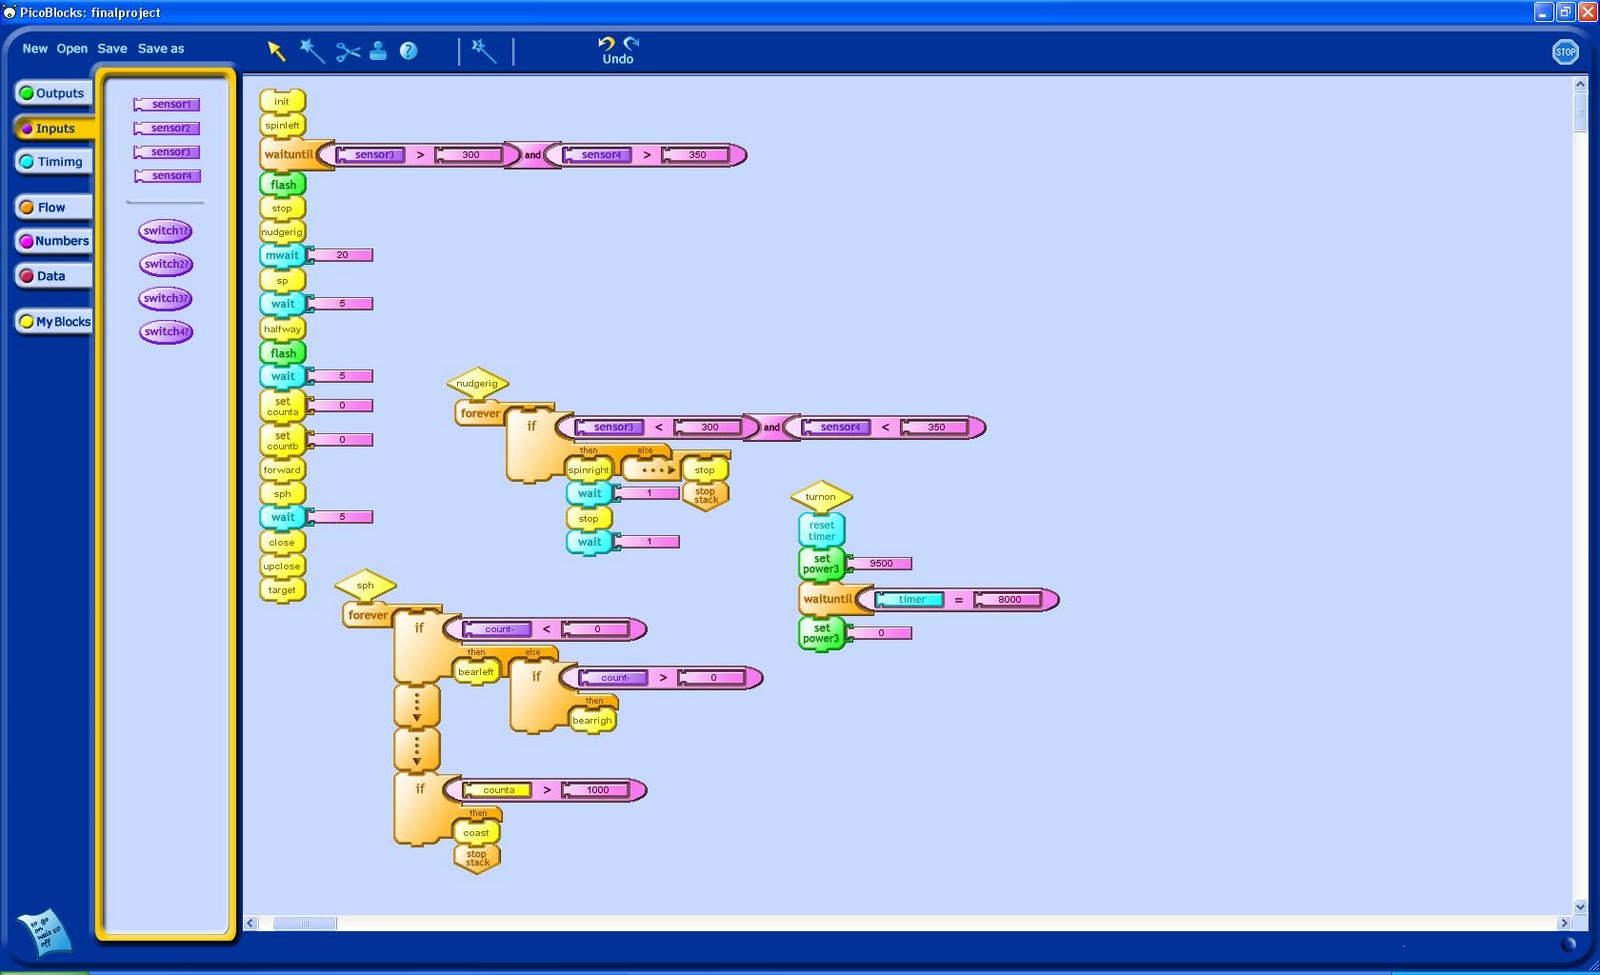
Task: Open the Outputs block category
Action: point(53,93)
